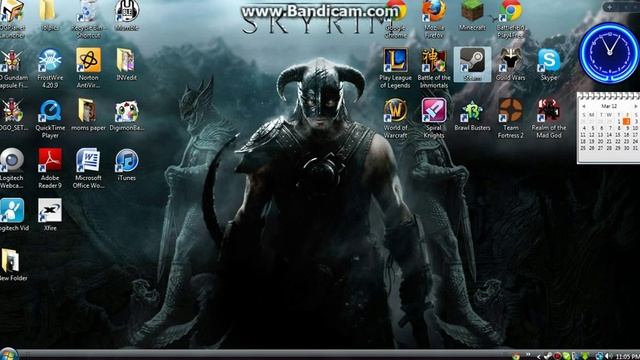Open Chrome icon in taskbar tray area
The image size is (640, 360).
click(x=516, y=356)
